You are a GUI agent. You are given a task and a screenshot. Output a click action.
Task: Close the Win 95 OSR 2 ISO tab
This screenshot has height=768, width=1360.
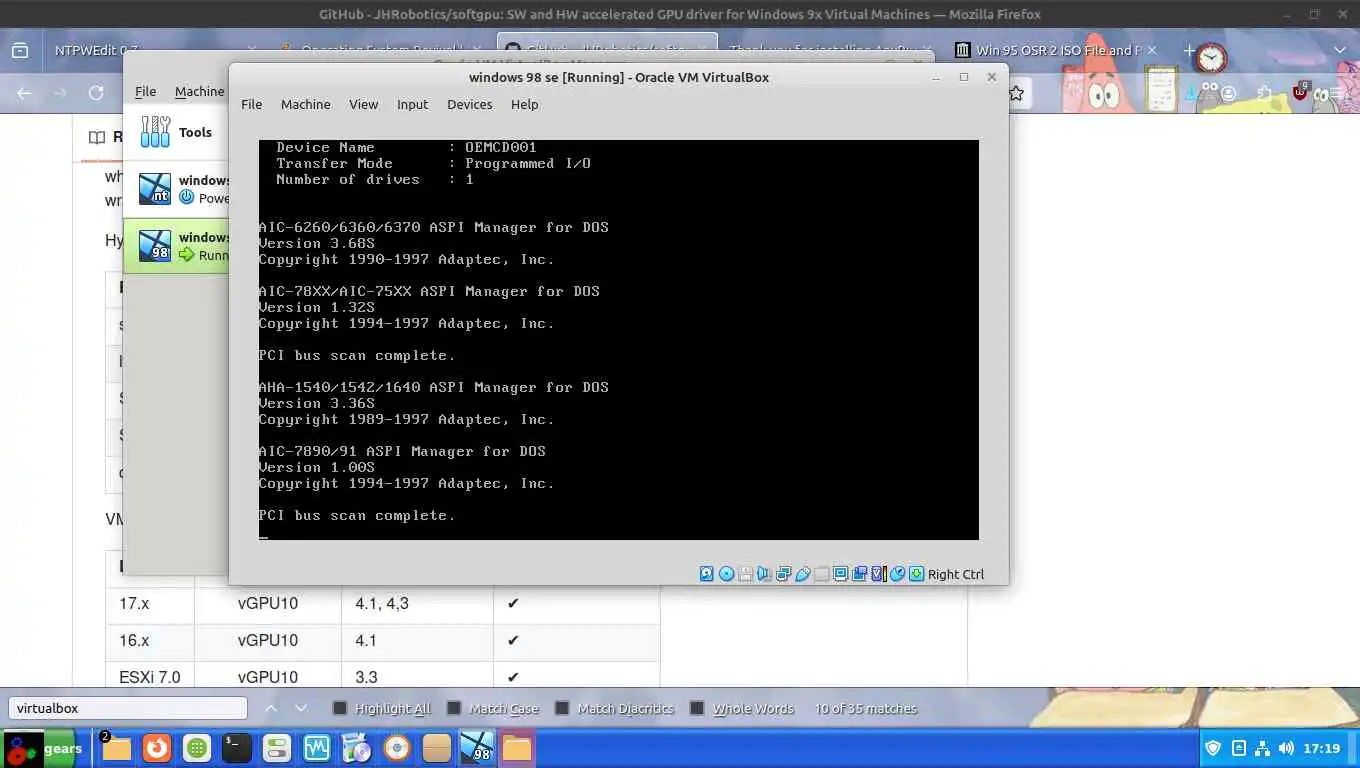tap(1151, 50)
